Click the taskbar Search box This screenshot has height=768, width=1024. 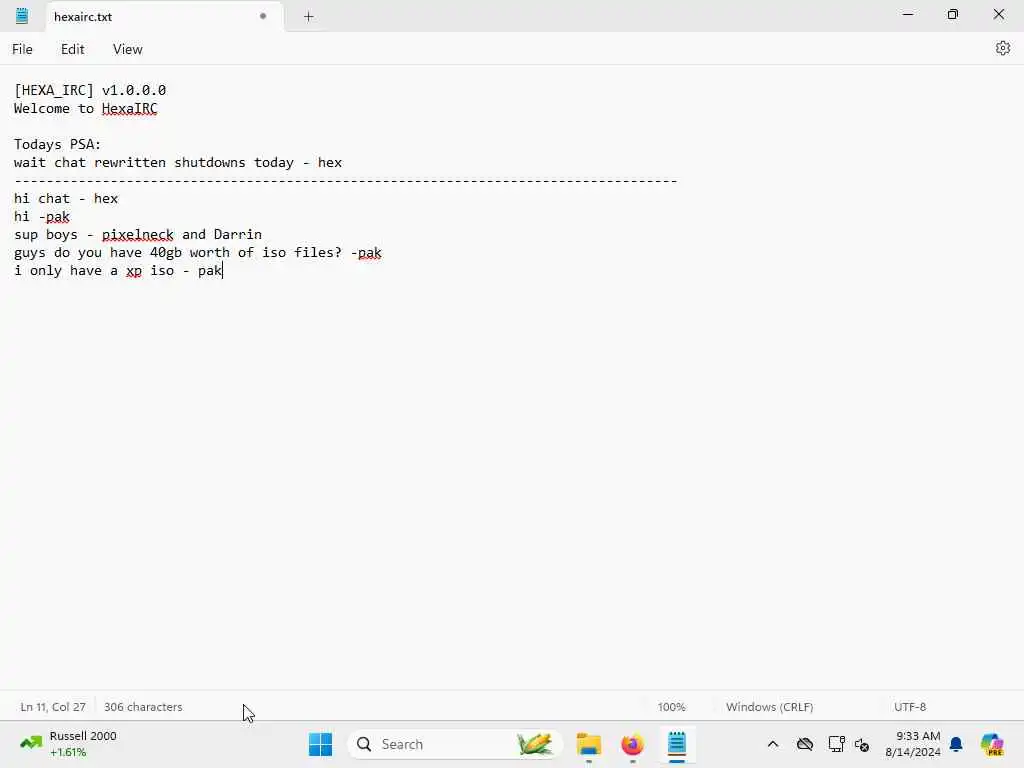tap(455, 744)
